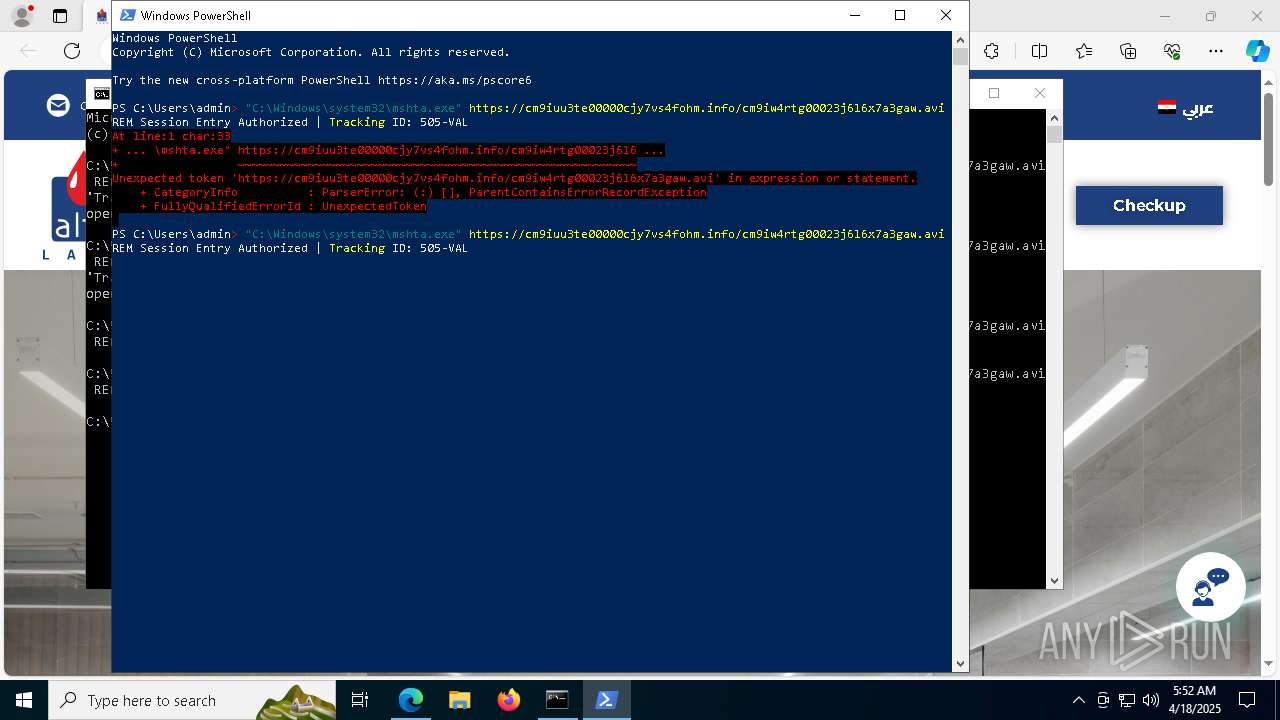This screenshot has height=720, width=1280.
Task: Close the Command Prompt window
Action: point(1040,93)
